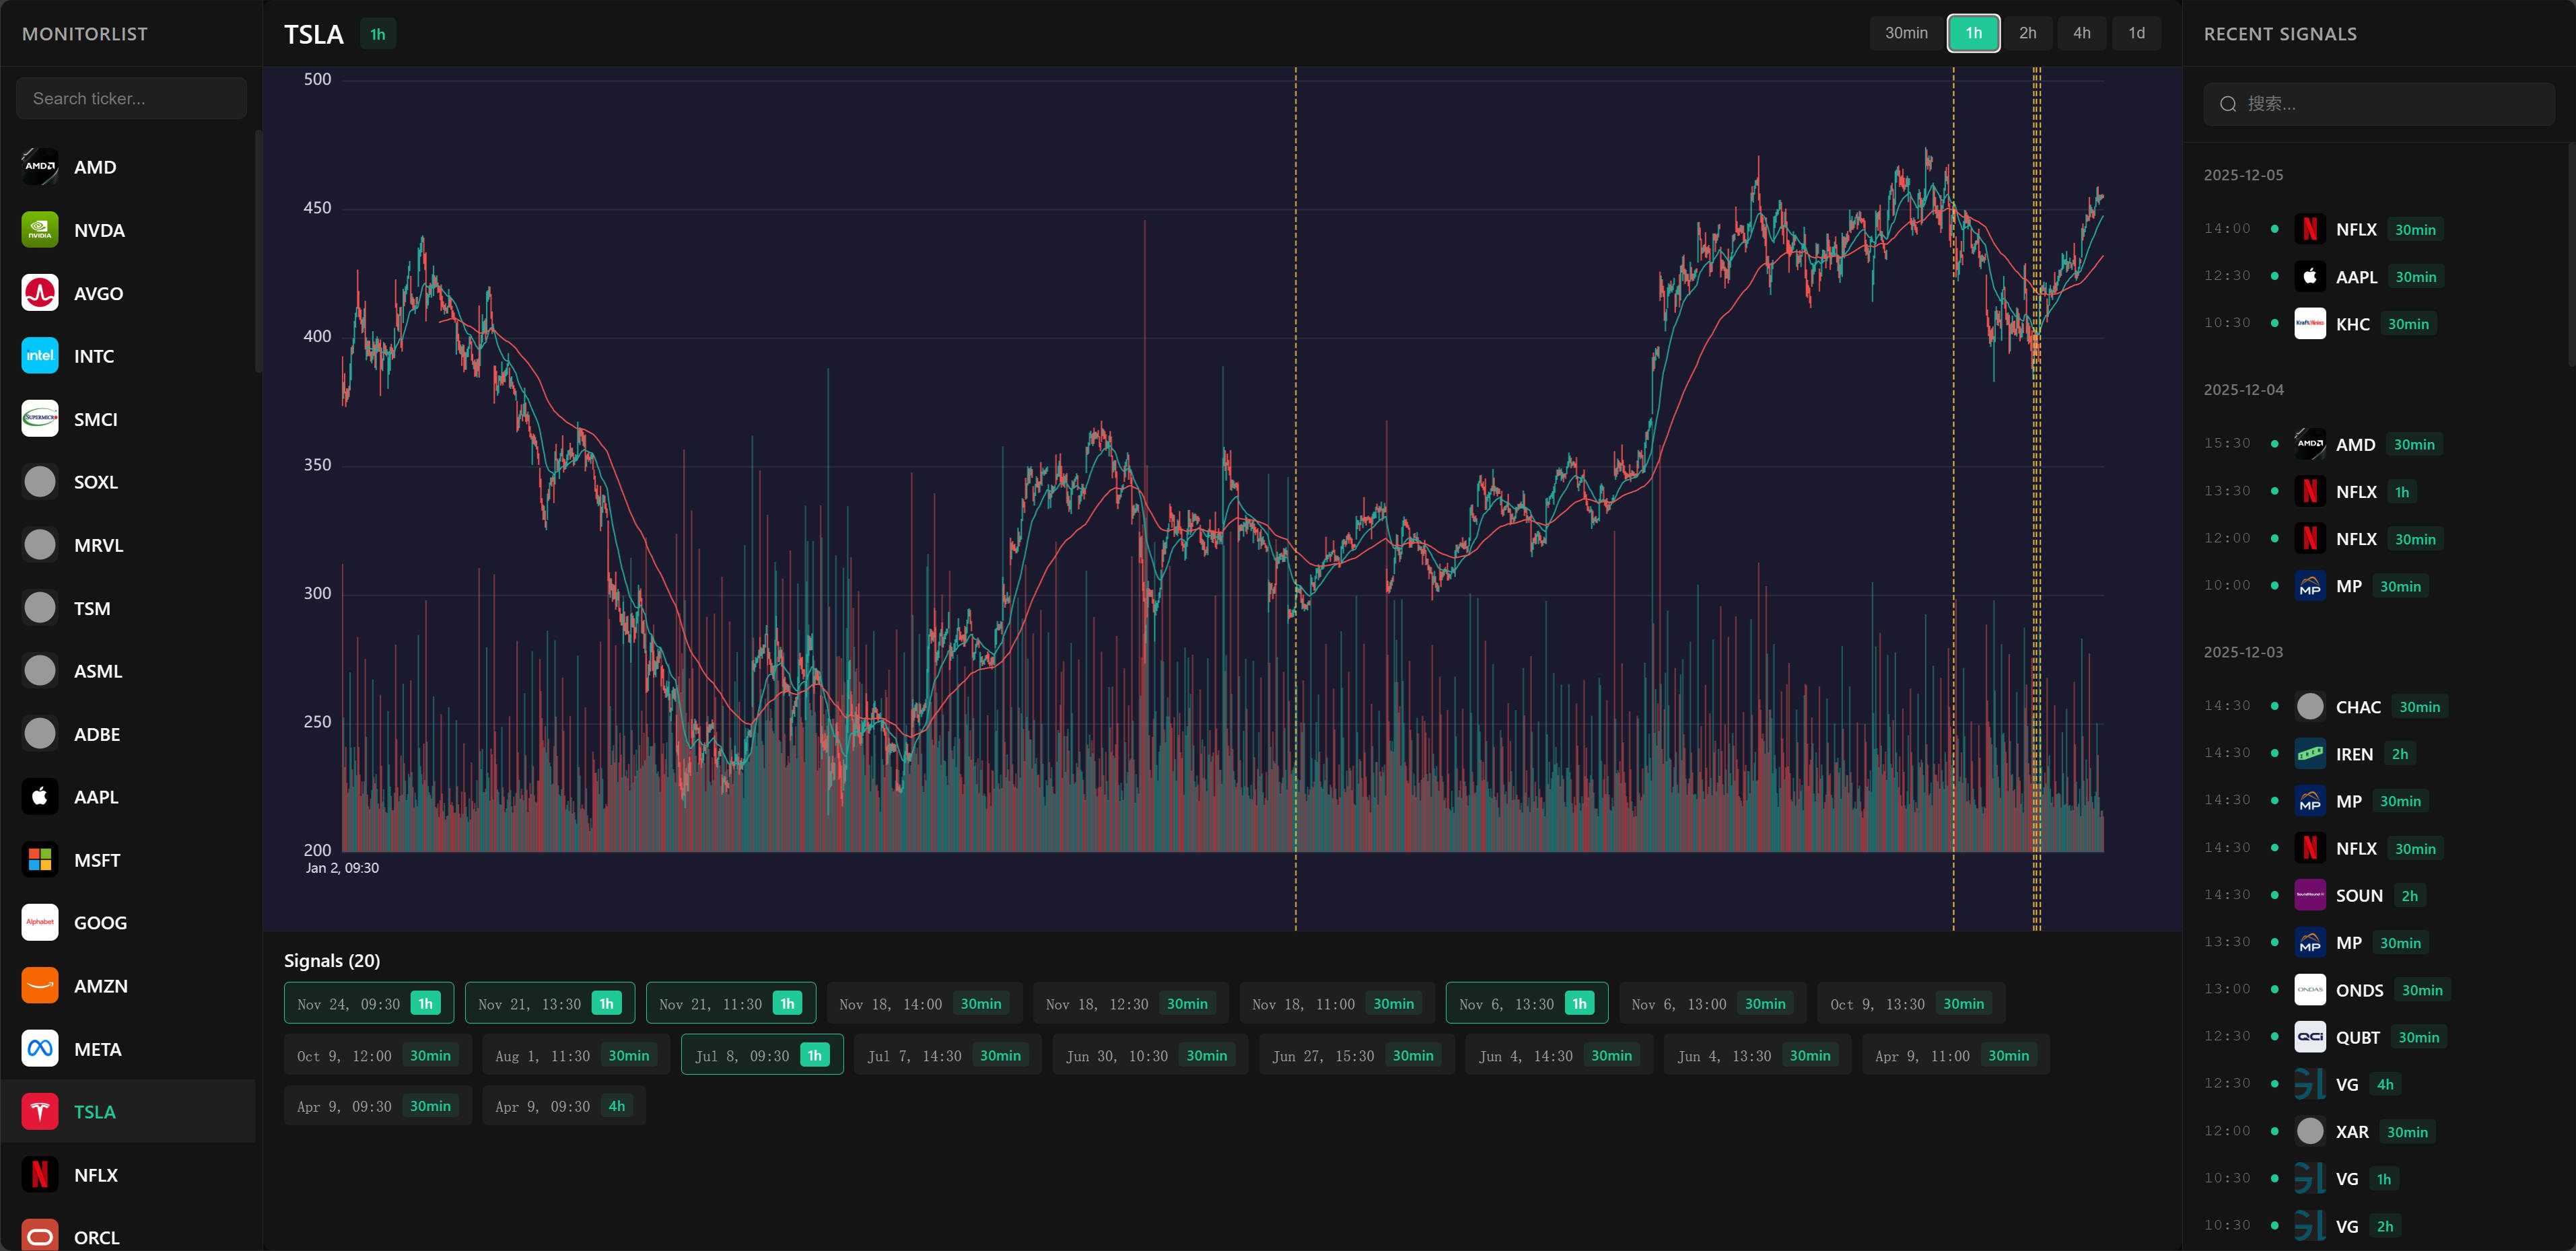Image resolution: width=2576 pixels, height=1251 pixels.
Task: Click the NVDA logo icon in the monitorlist
Action: pyautogui.click(x=40, y=230)
